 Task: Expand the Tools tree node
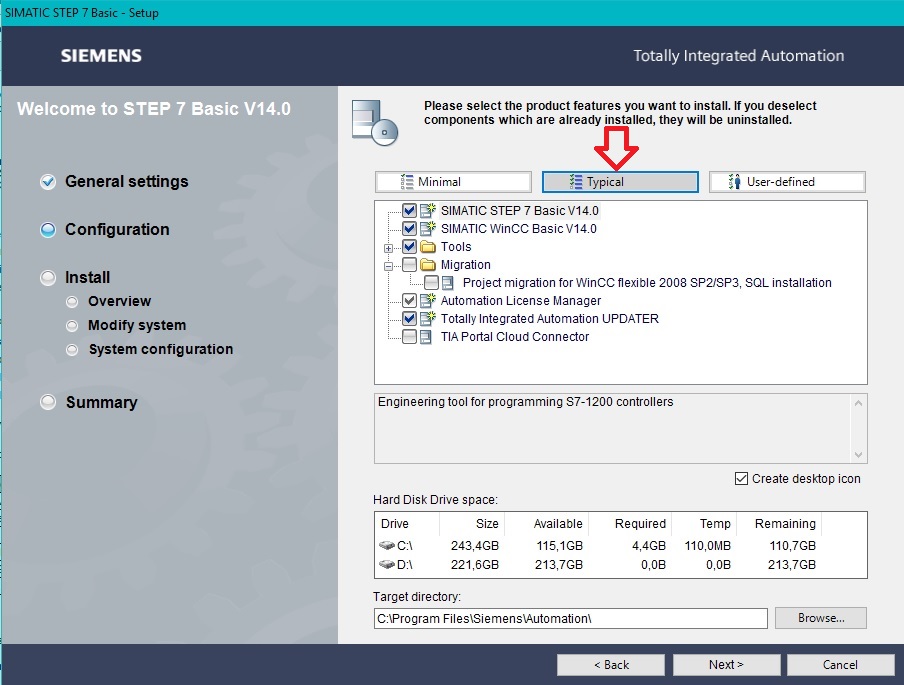click(x=389, y=247)
